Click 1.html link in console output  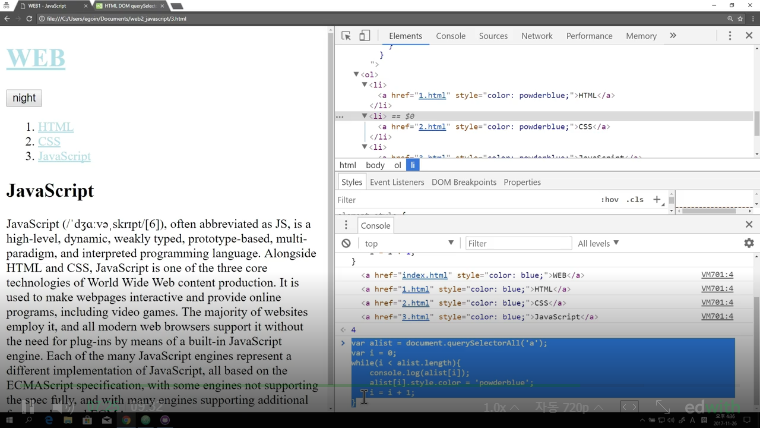pos(415,289)
